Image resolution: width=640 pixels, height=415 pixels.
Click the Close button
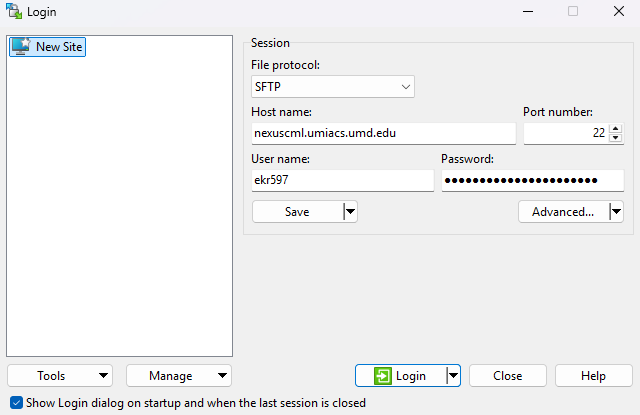pyautogui.click(x=507, y=376)
